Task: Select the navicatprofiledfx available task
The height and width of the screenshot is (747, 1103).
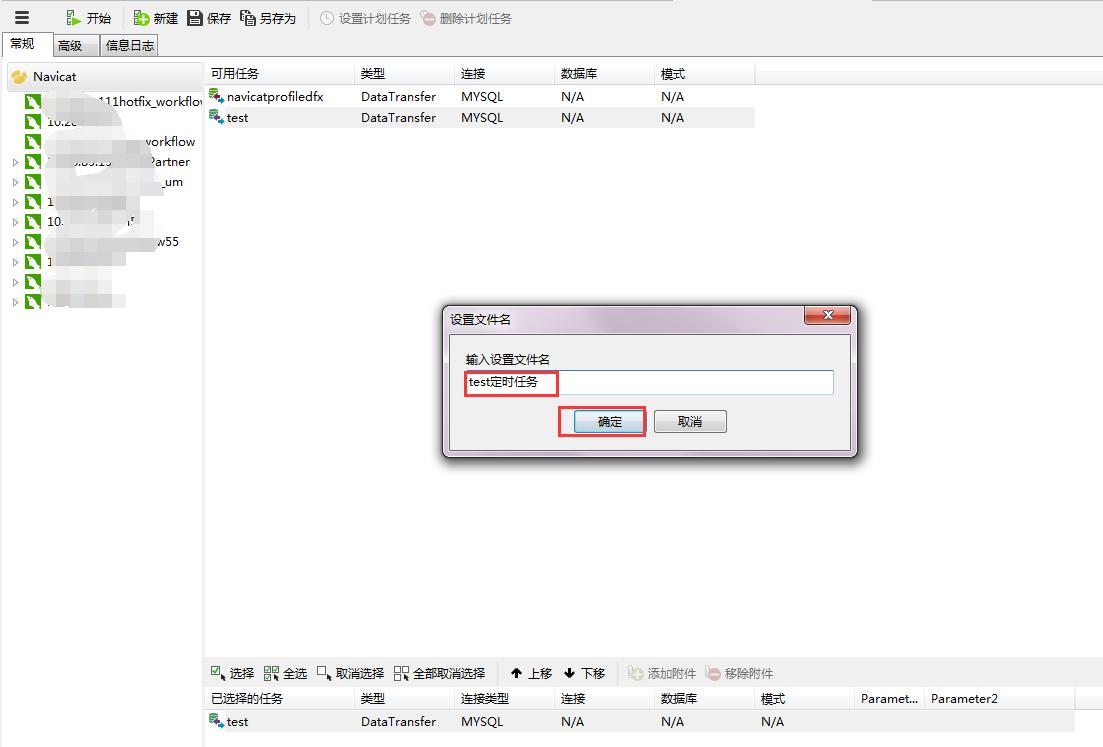Action: [275, 96]
